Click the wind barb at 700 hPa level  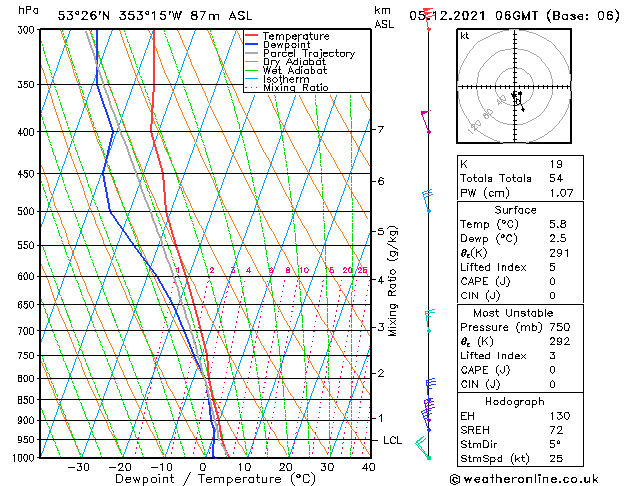point(429,319)
